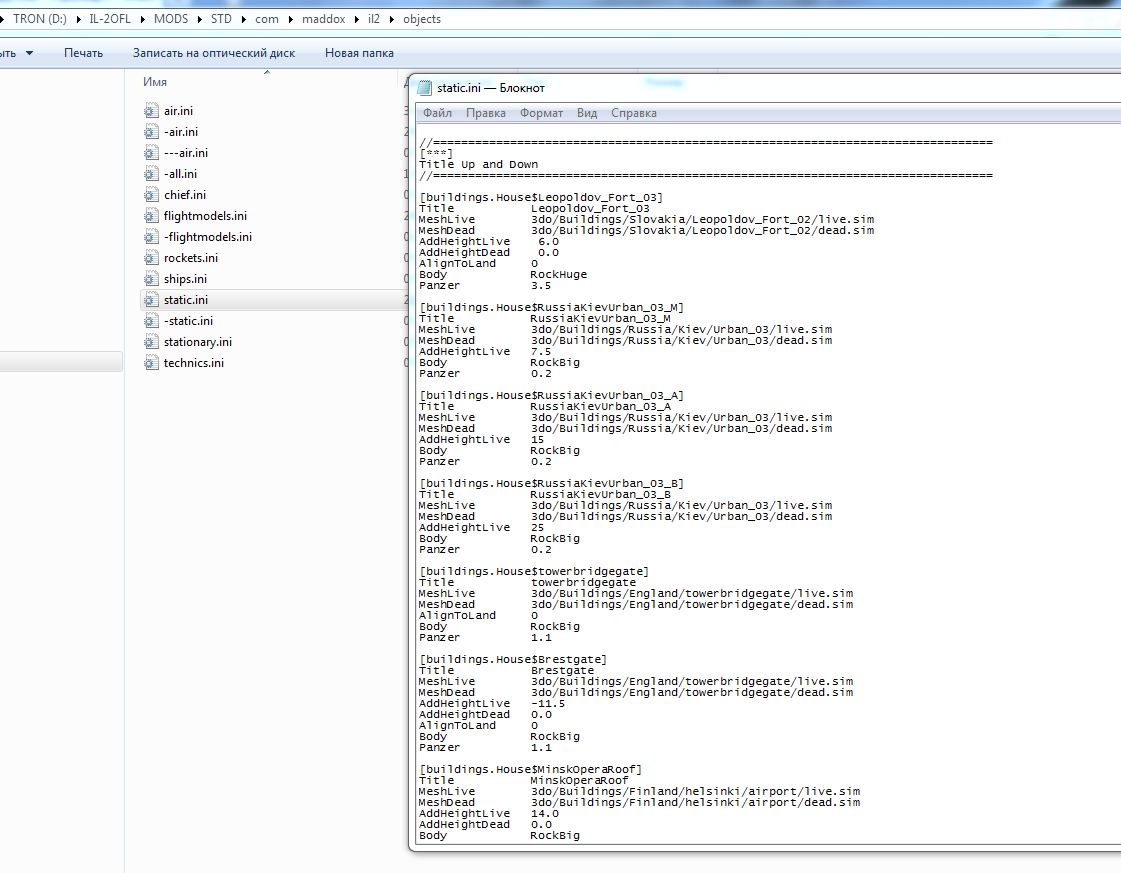Viewport: 1121px width, 873px height.
Task: Expand breadcrumb arrow after MODS
Action: 199,19
